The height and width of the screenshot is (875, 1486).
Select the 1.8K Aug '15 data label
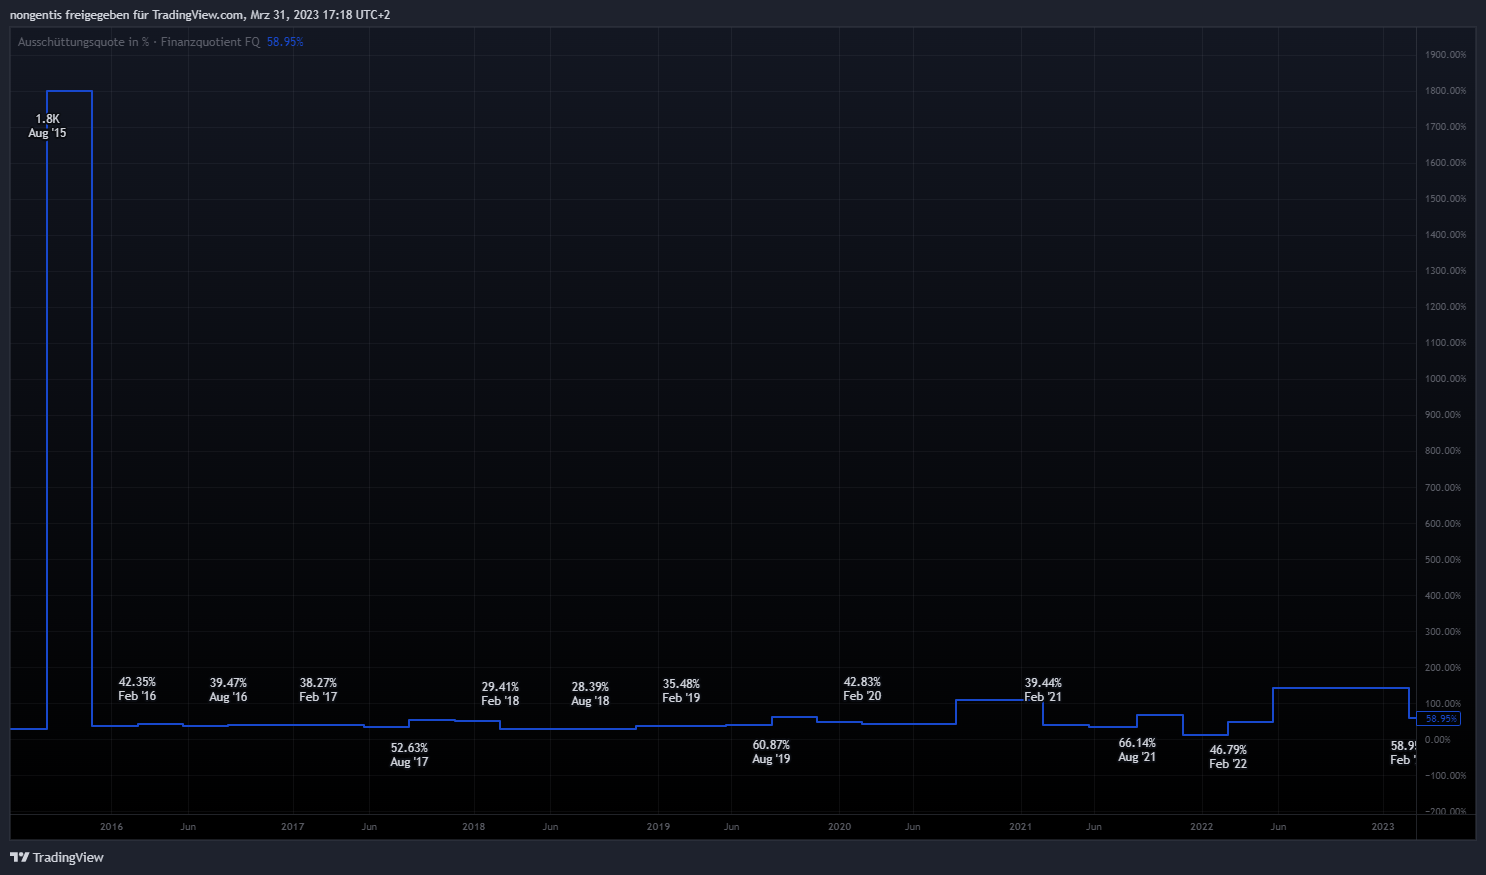(x=47, y=126)
